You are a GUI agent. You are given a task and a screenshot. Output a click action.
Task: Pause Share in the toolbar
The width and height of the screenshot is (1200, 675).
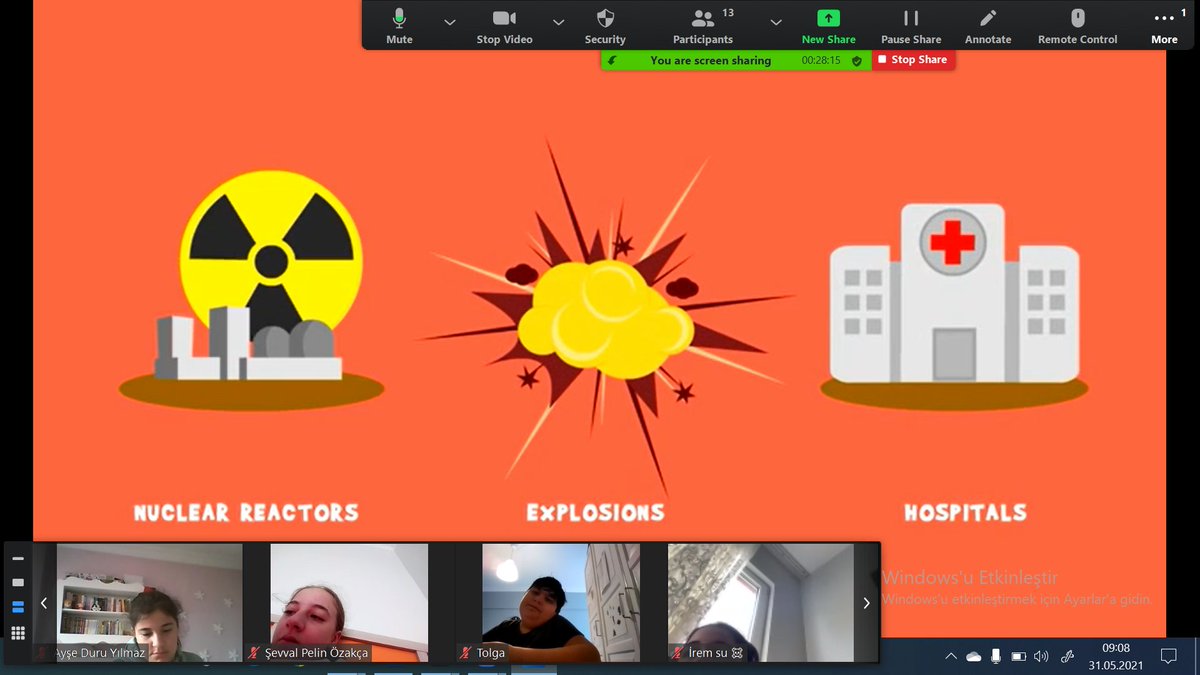[x=911, y=26]
